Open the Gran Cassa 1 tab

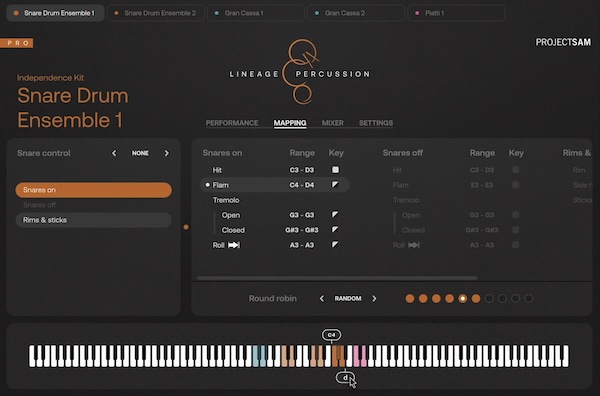coord(256,13)
